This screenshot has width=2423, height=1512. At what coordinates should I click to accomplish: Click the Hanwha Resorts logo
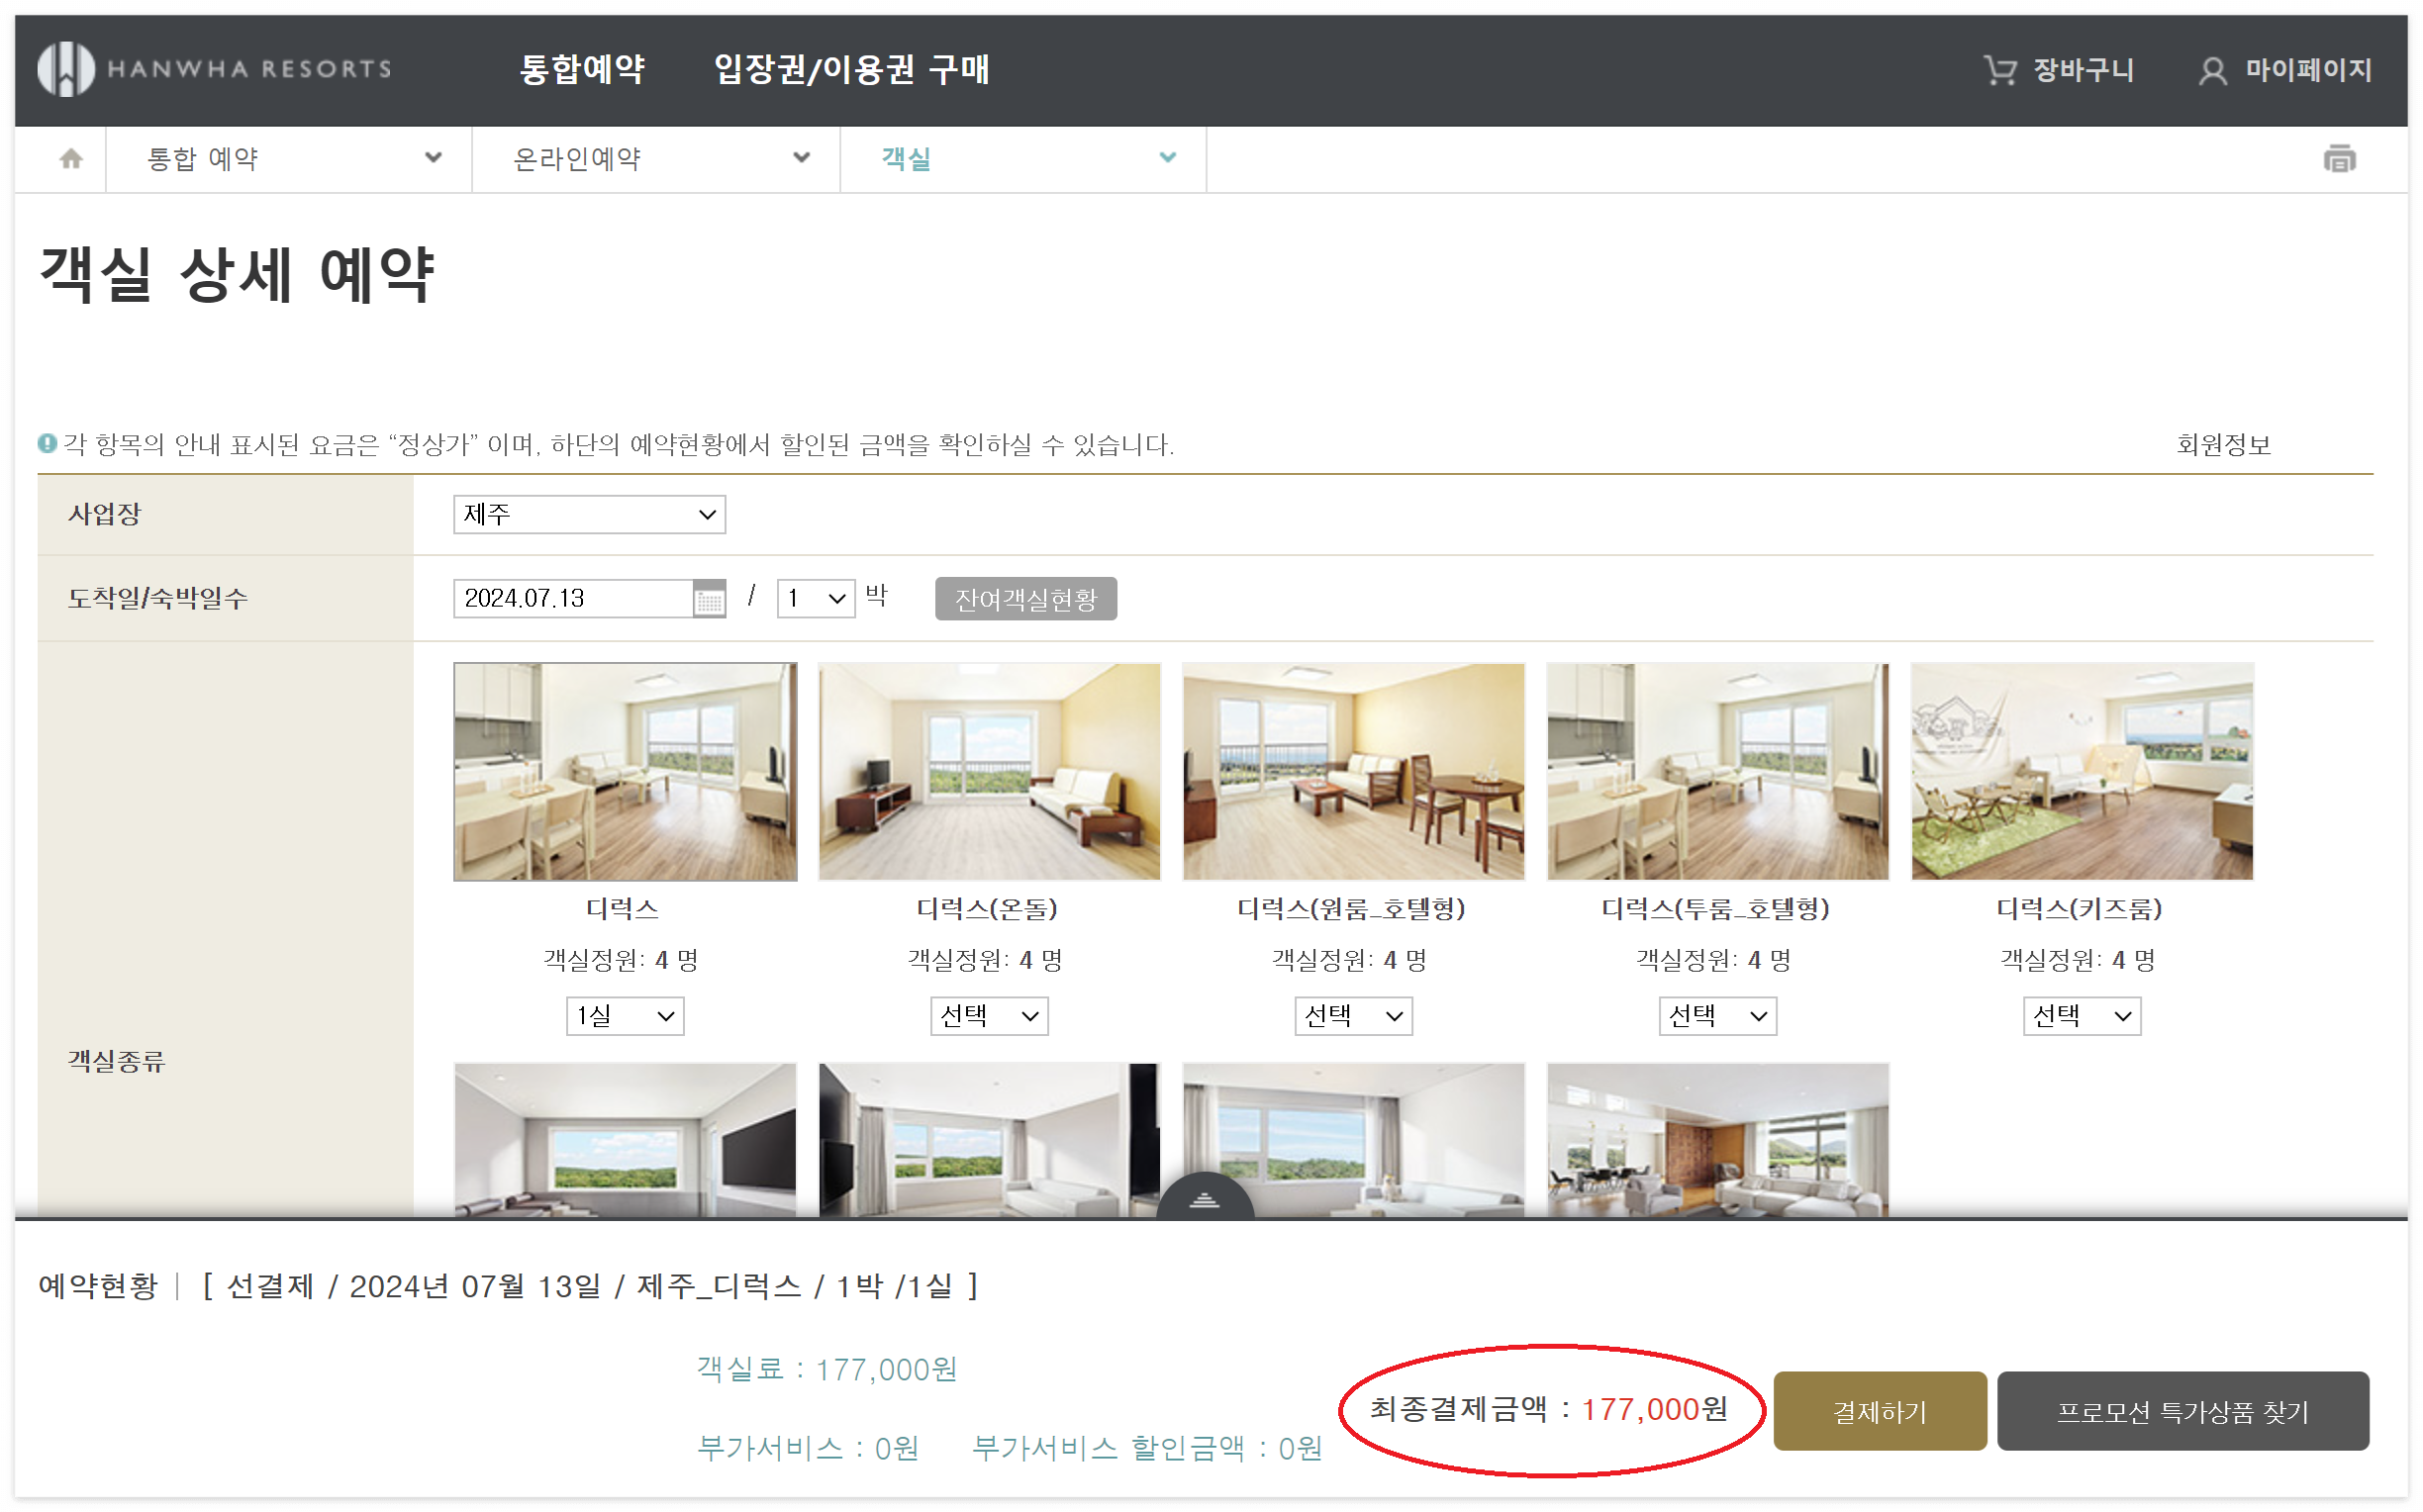[213, 69]
